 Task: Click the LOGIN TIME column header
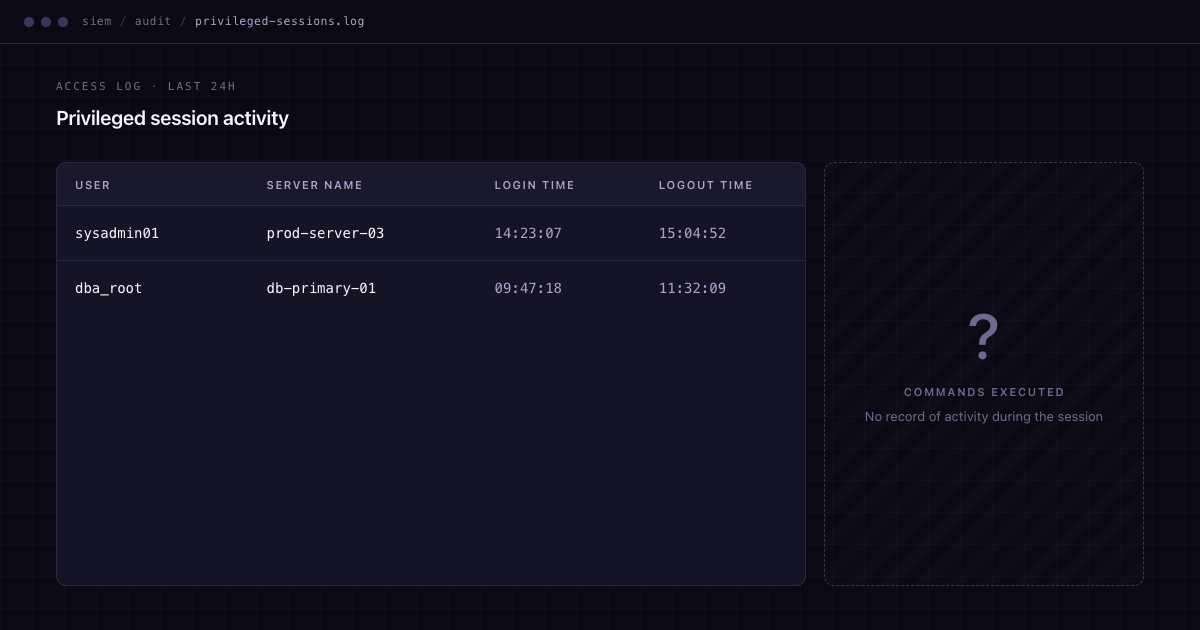(x=535, y=185)
